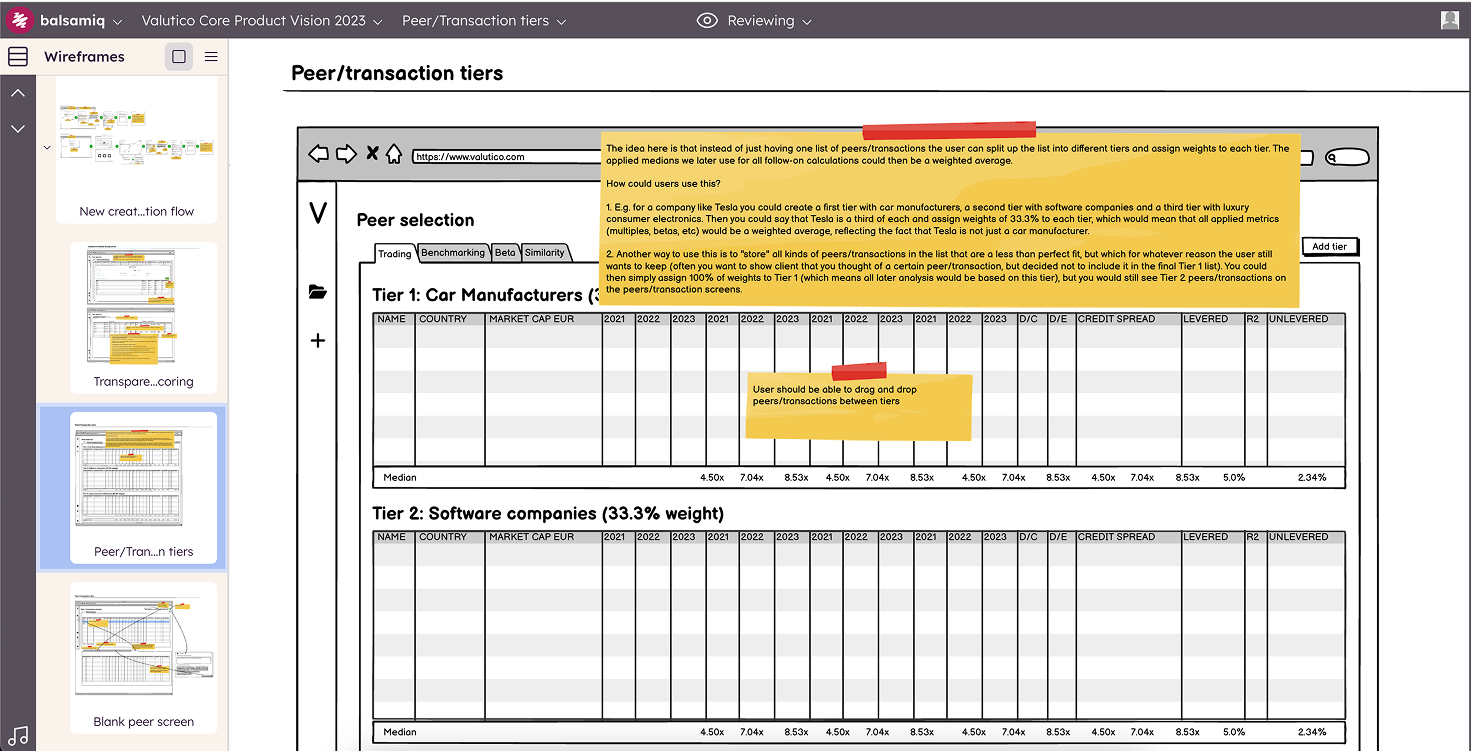Expand the Peer/Transaction tiers dropdown

[x=484, y=20]
